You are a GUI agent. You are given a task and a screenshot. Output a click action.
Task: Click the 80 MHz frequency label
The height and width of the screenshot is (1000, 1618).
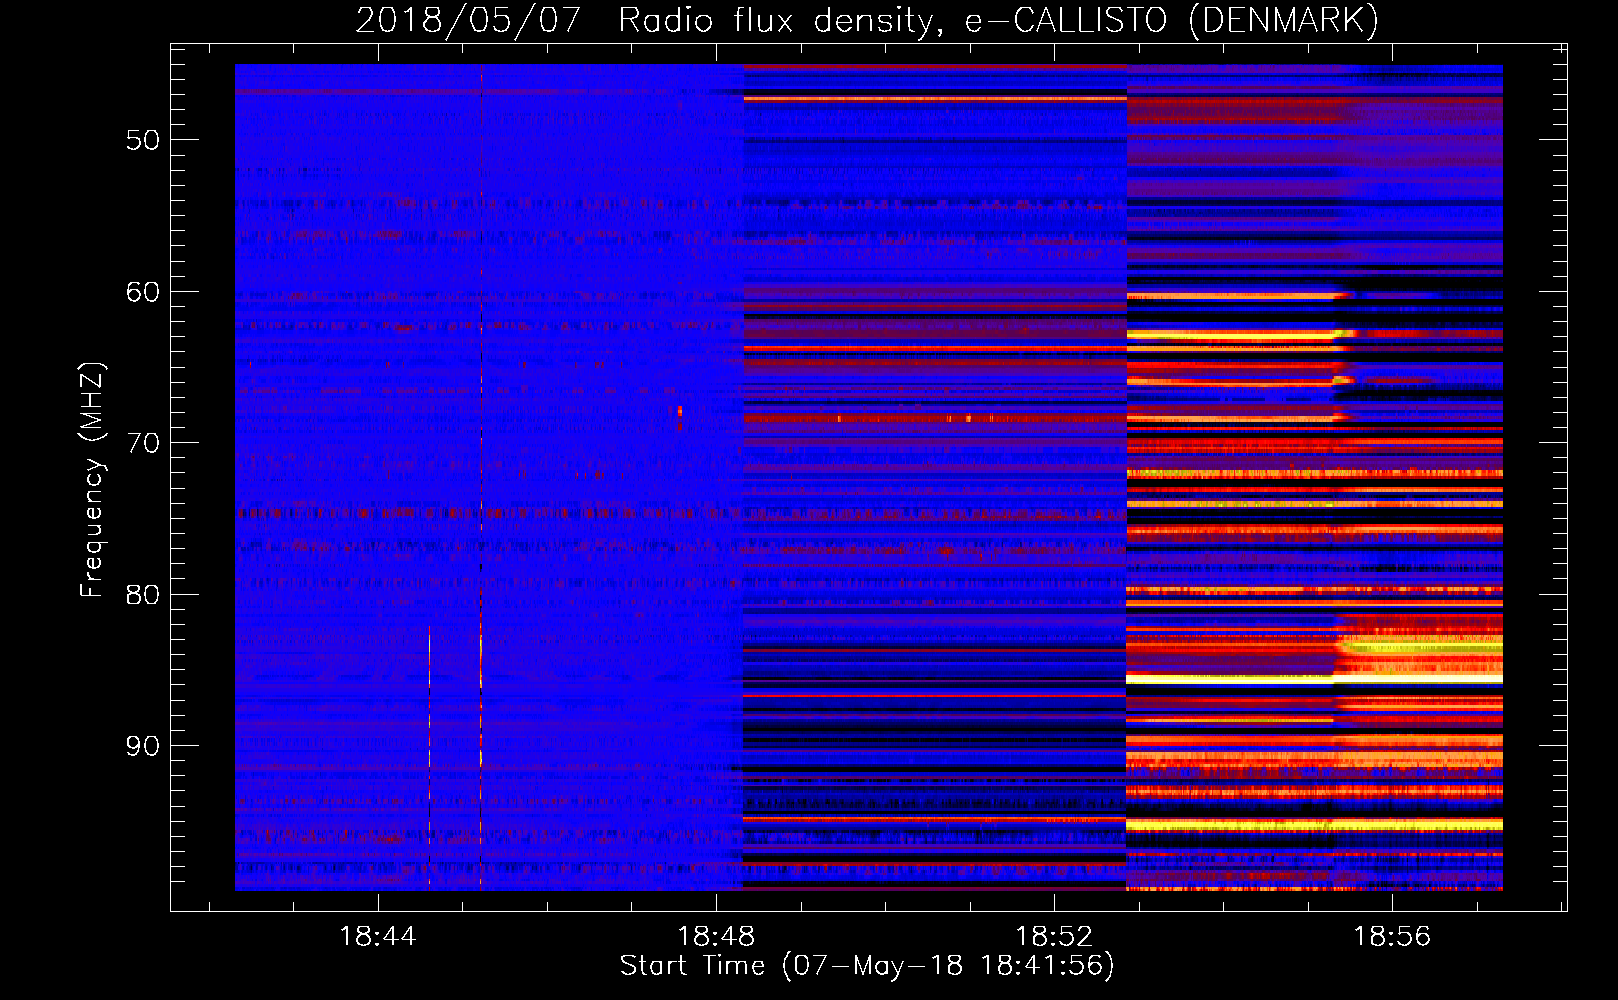(x=143, y=595)
